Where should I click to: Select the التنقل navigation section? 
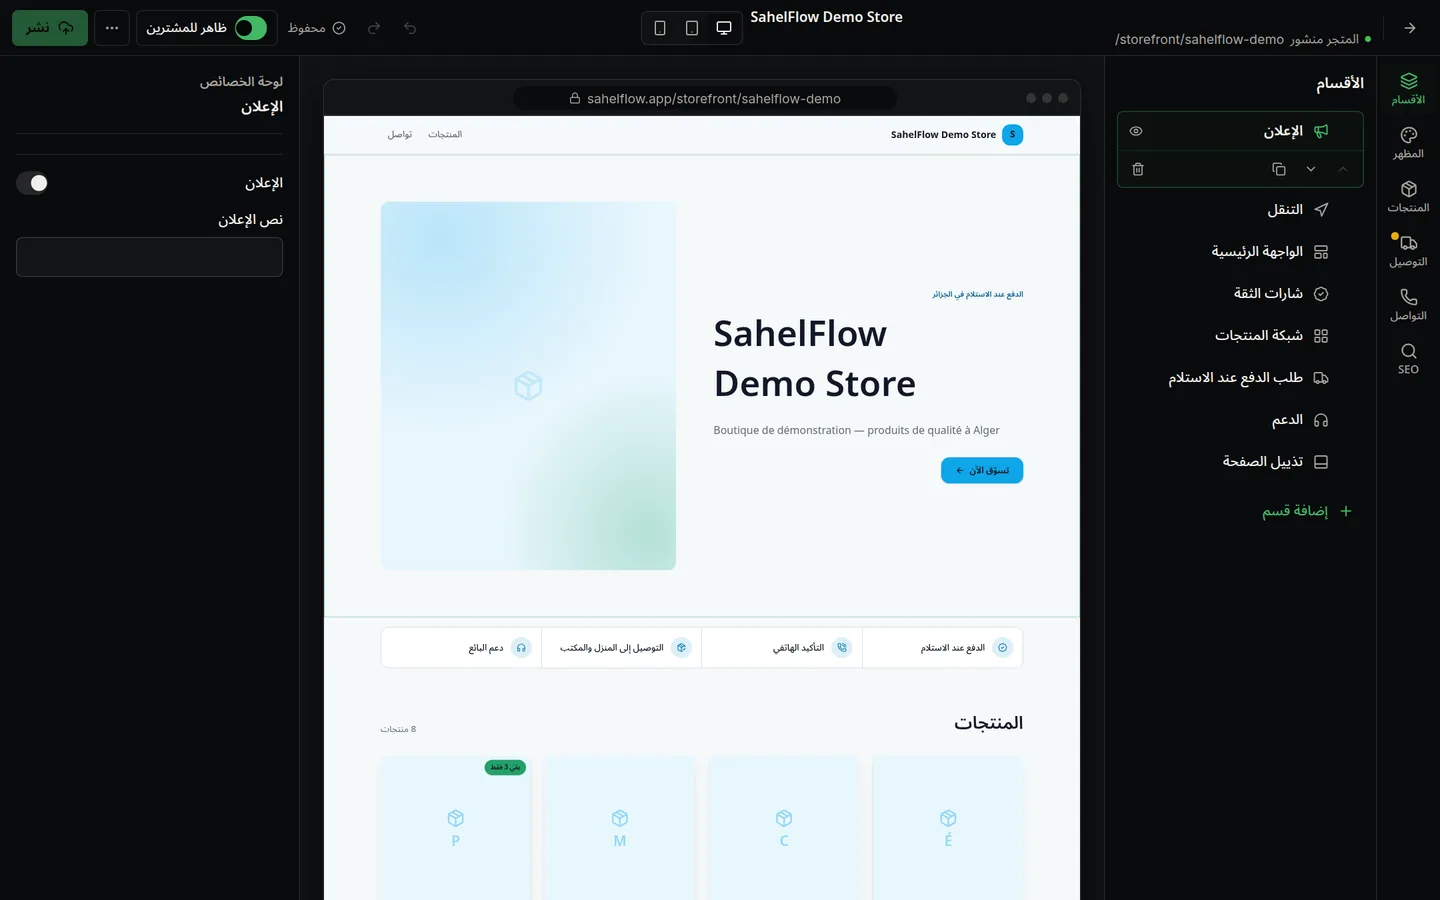(x=1240, y=210)
